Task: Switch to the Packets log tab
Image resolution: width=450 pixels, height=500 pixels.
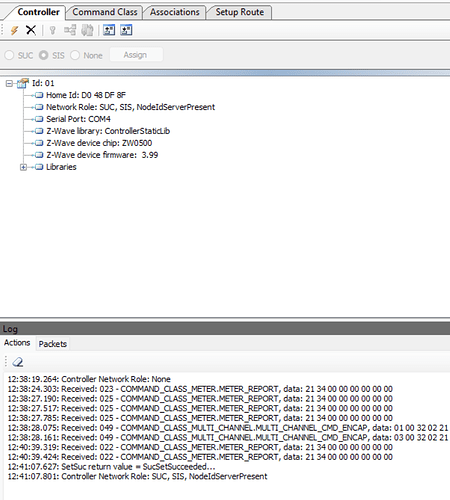Action: (x=52, y=344)
